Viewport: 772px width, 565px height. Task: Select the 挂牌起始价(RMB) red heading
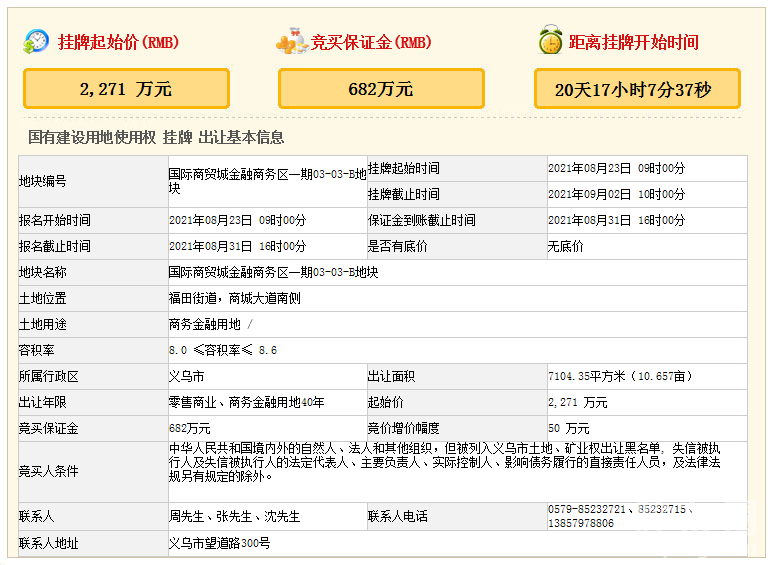click(x=117, y=43)
